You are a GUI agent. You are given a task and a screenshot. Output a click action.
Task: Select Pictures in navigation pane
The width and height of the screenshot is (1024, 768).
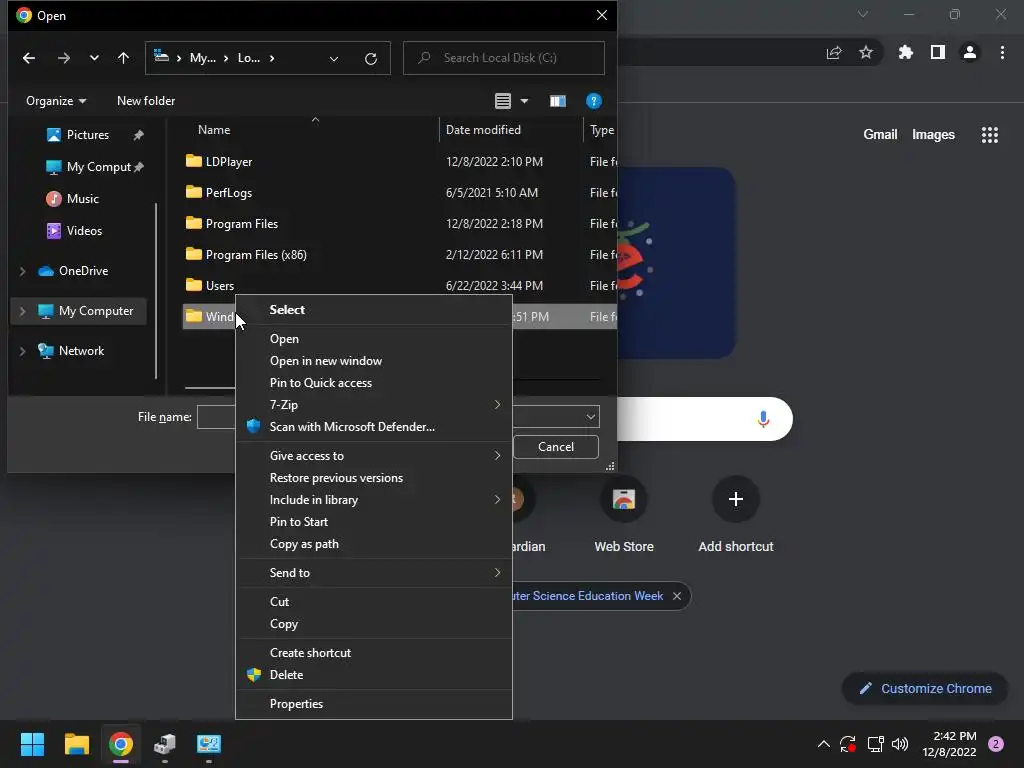click(88, 135)
